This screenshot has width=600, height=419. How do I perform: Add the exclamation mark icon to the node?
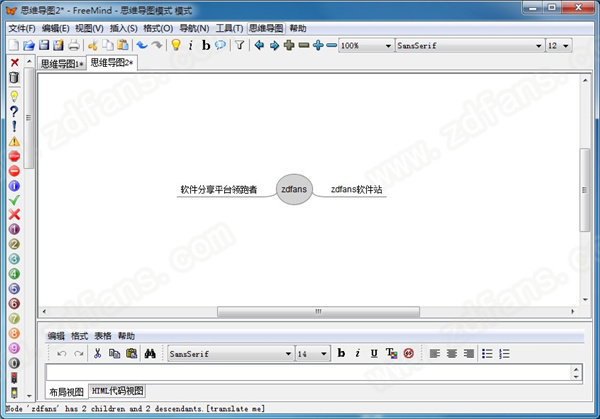pos(14,126)
